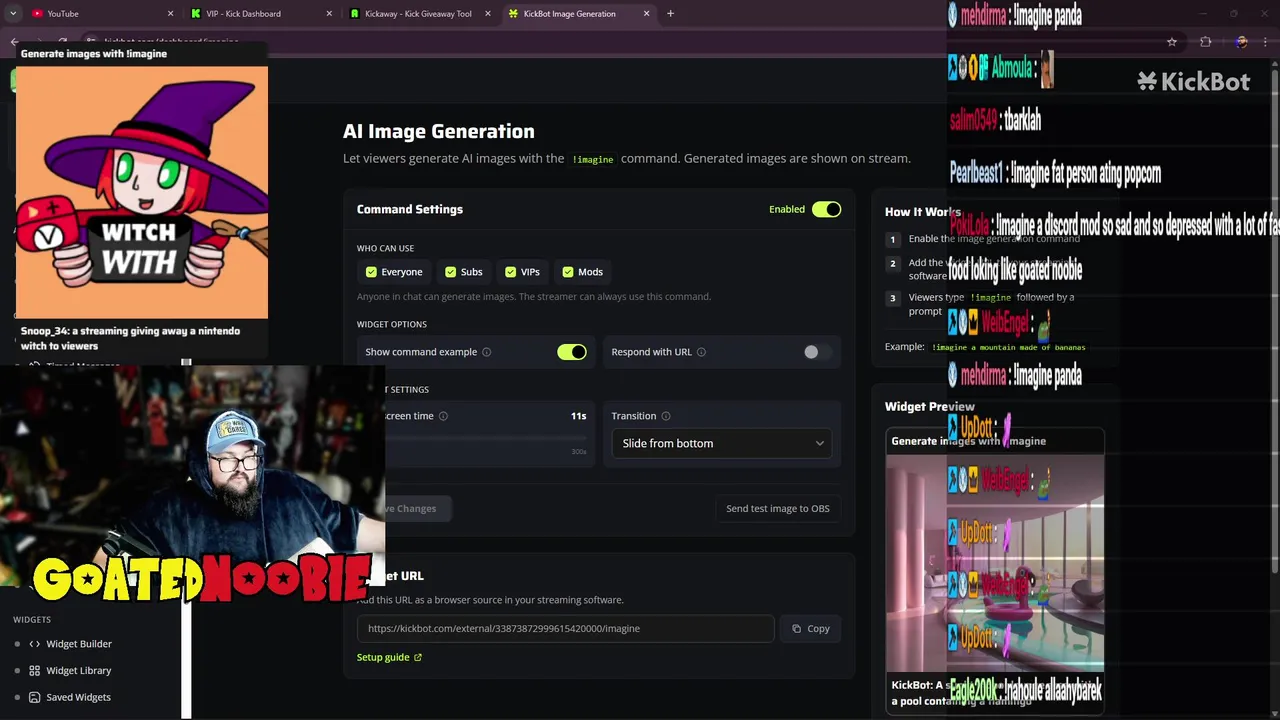The height and width of the screenshot is (720, 1280).
Task: Open a new browser tab with plus icon
Action: [670, 14]
